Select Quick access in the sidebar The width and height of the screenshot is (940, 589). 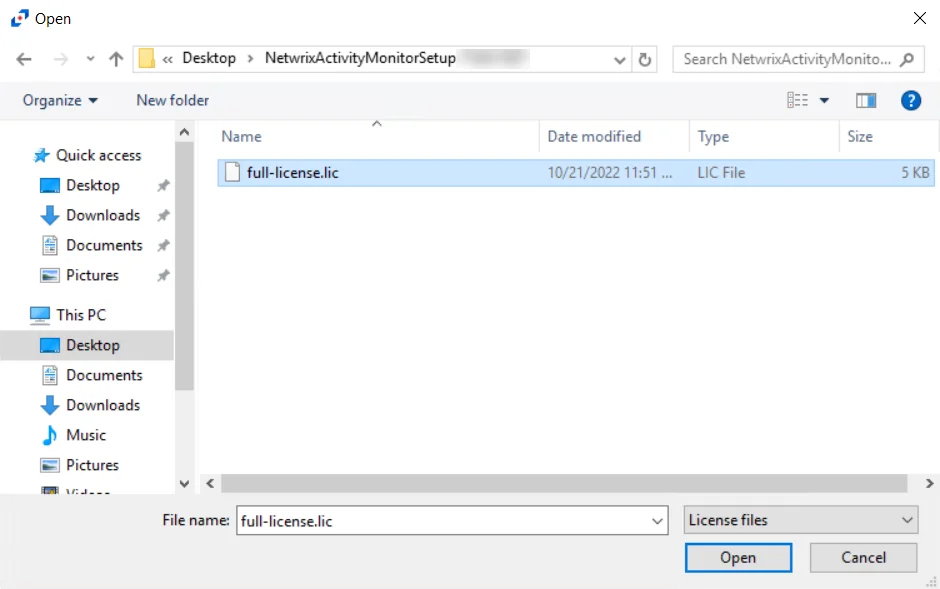point(99,155)
